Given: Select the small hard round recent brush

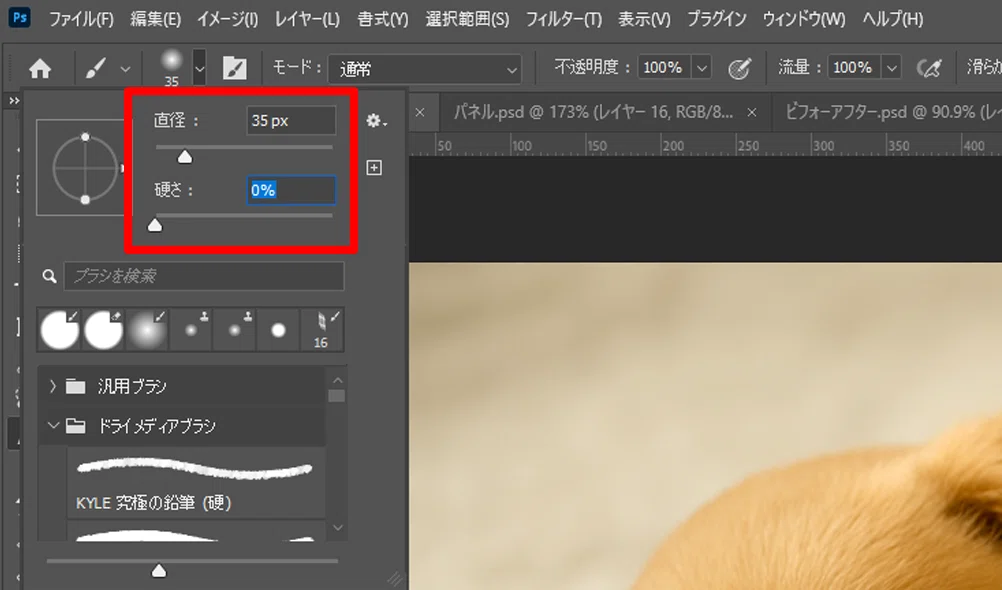Looking at the screenshot, I should 278,330.
